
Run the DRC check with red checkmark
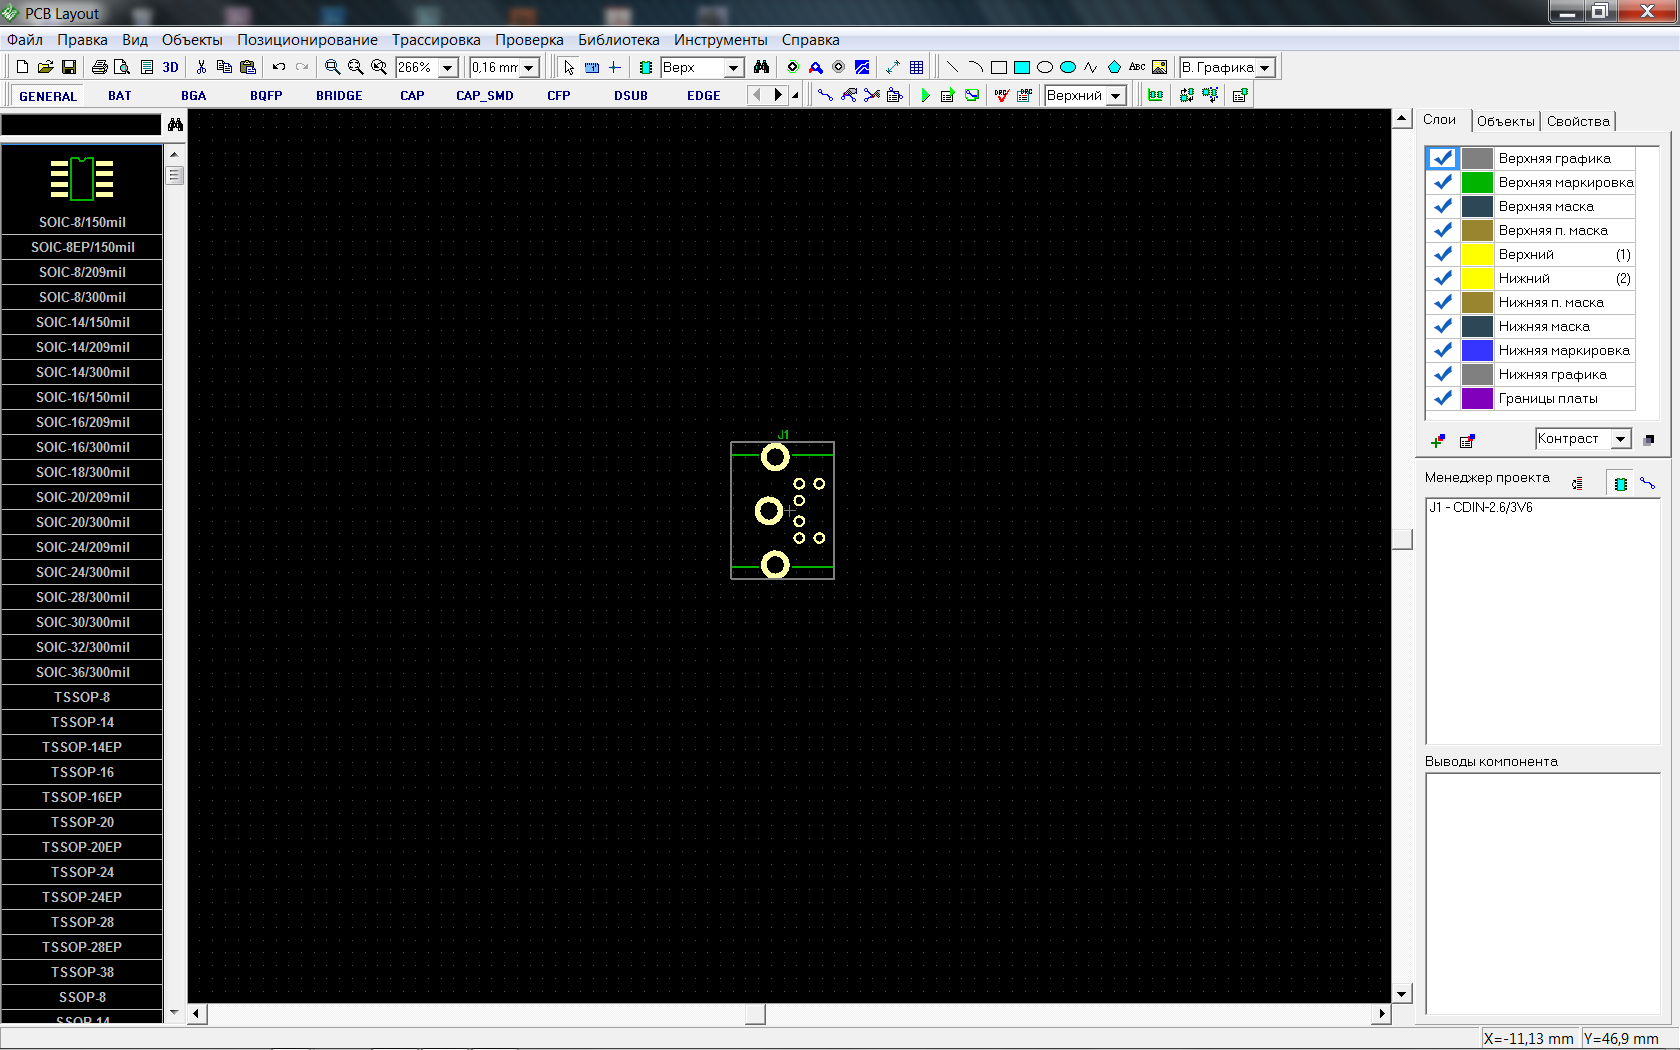pyautogui.click(x=1001, y=95)
